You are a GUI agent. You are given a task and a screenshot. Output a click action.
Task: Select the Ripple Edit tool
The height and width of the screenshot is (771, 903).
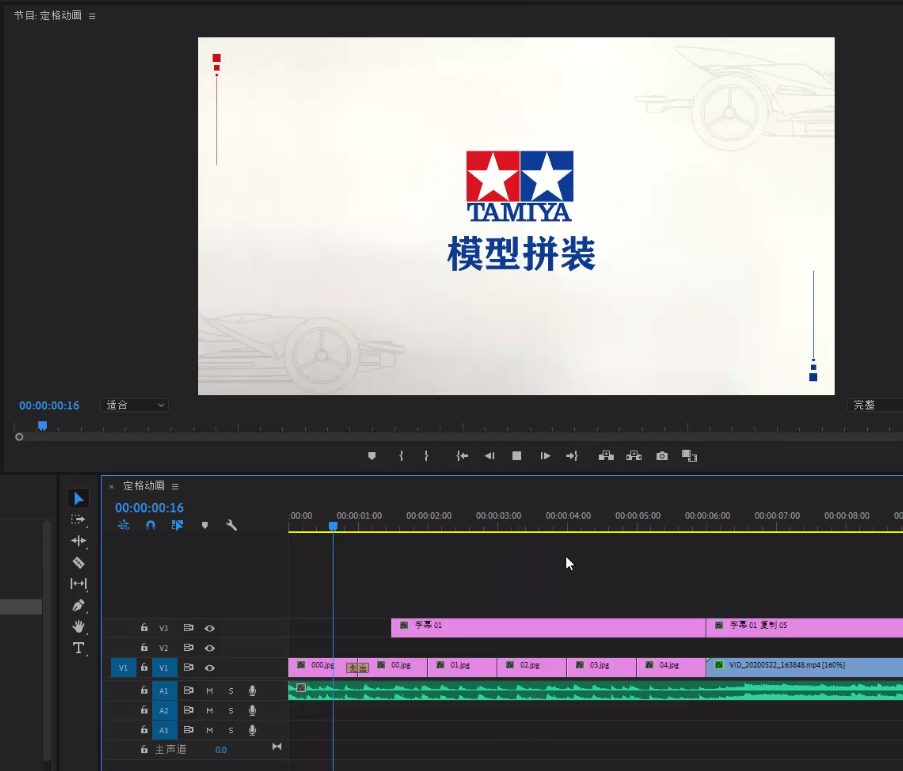click(79, 541)
